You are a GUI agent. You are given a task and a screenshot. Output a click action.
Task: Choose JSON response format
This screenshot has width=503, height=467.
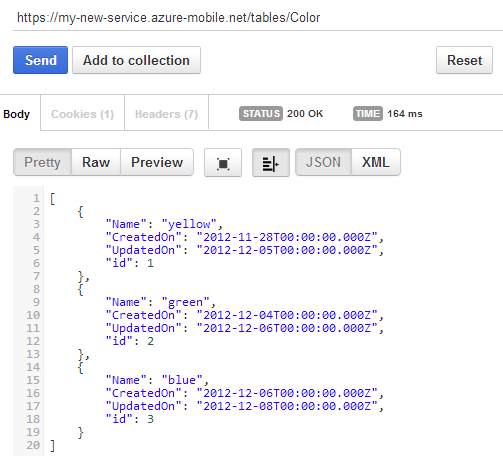coord(323,162)
